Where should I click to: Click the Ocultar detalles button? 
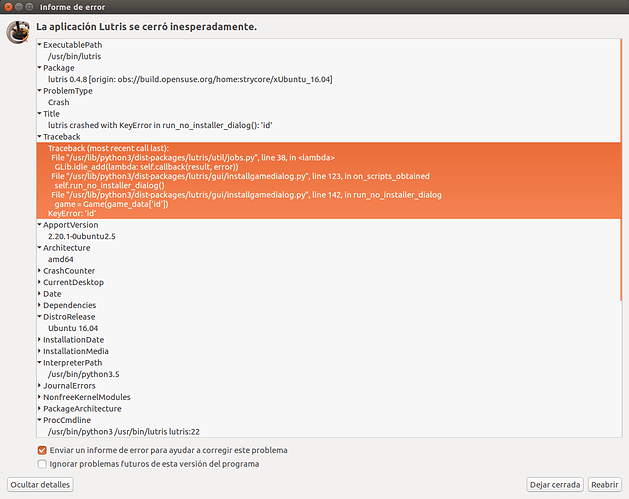[40, 485]
